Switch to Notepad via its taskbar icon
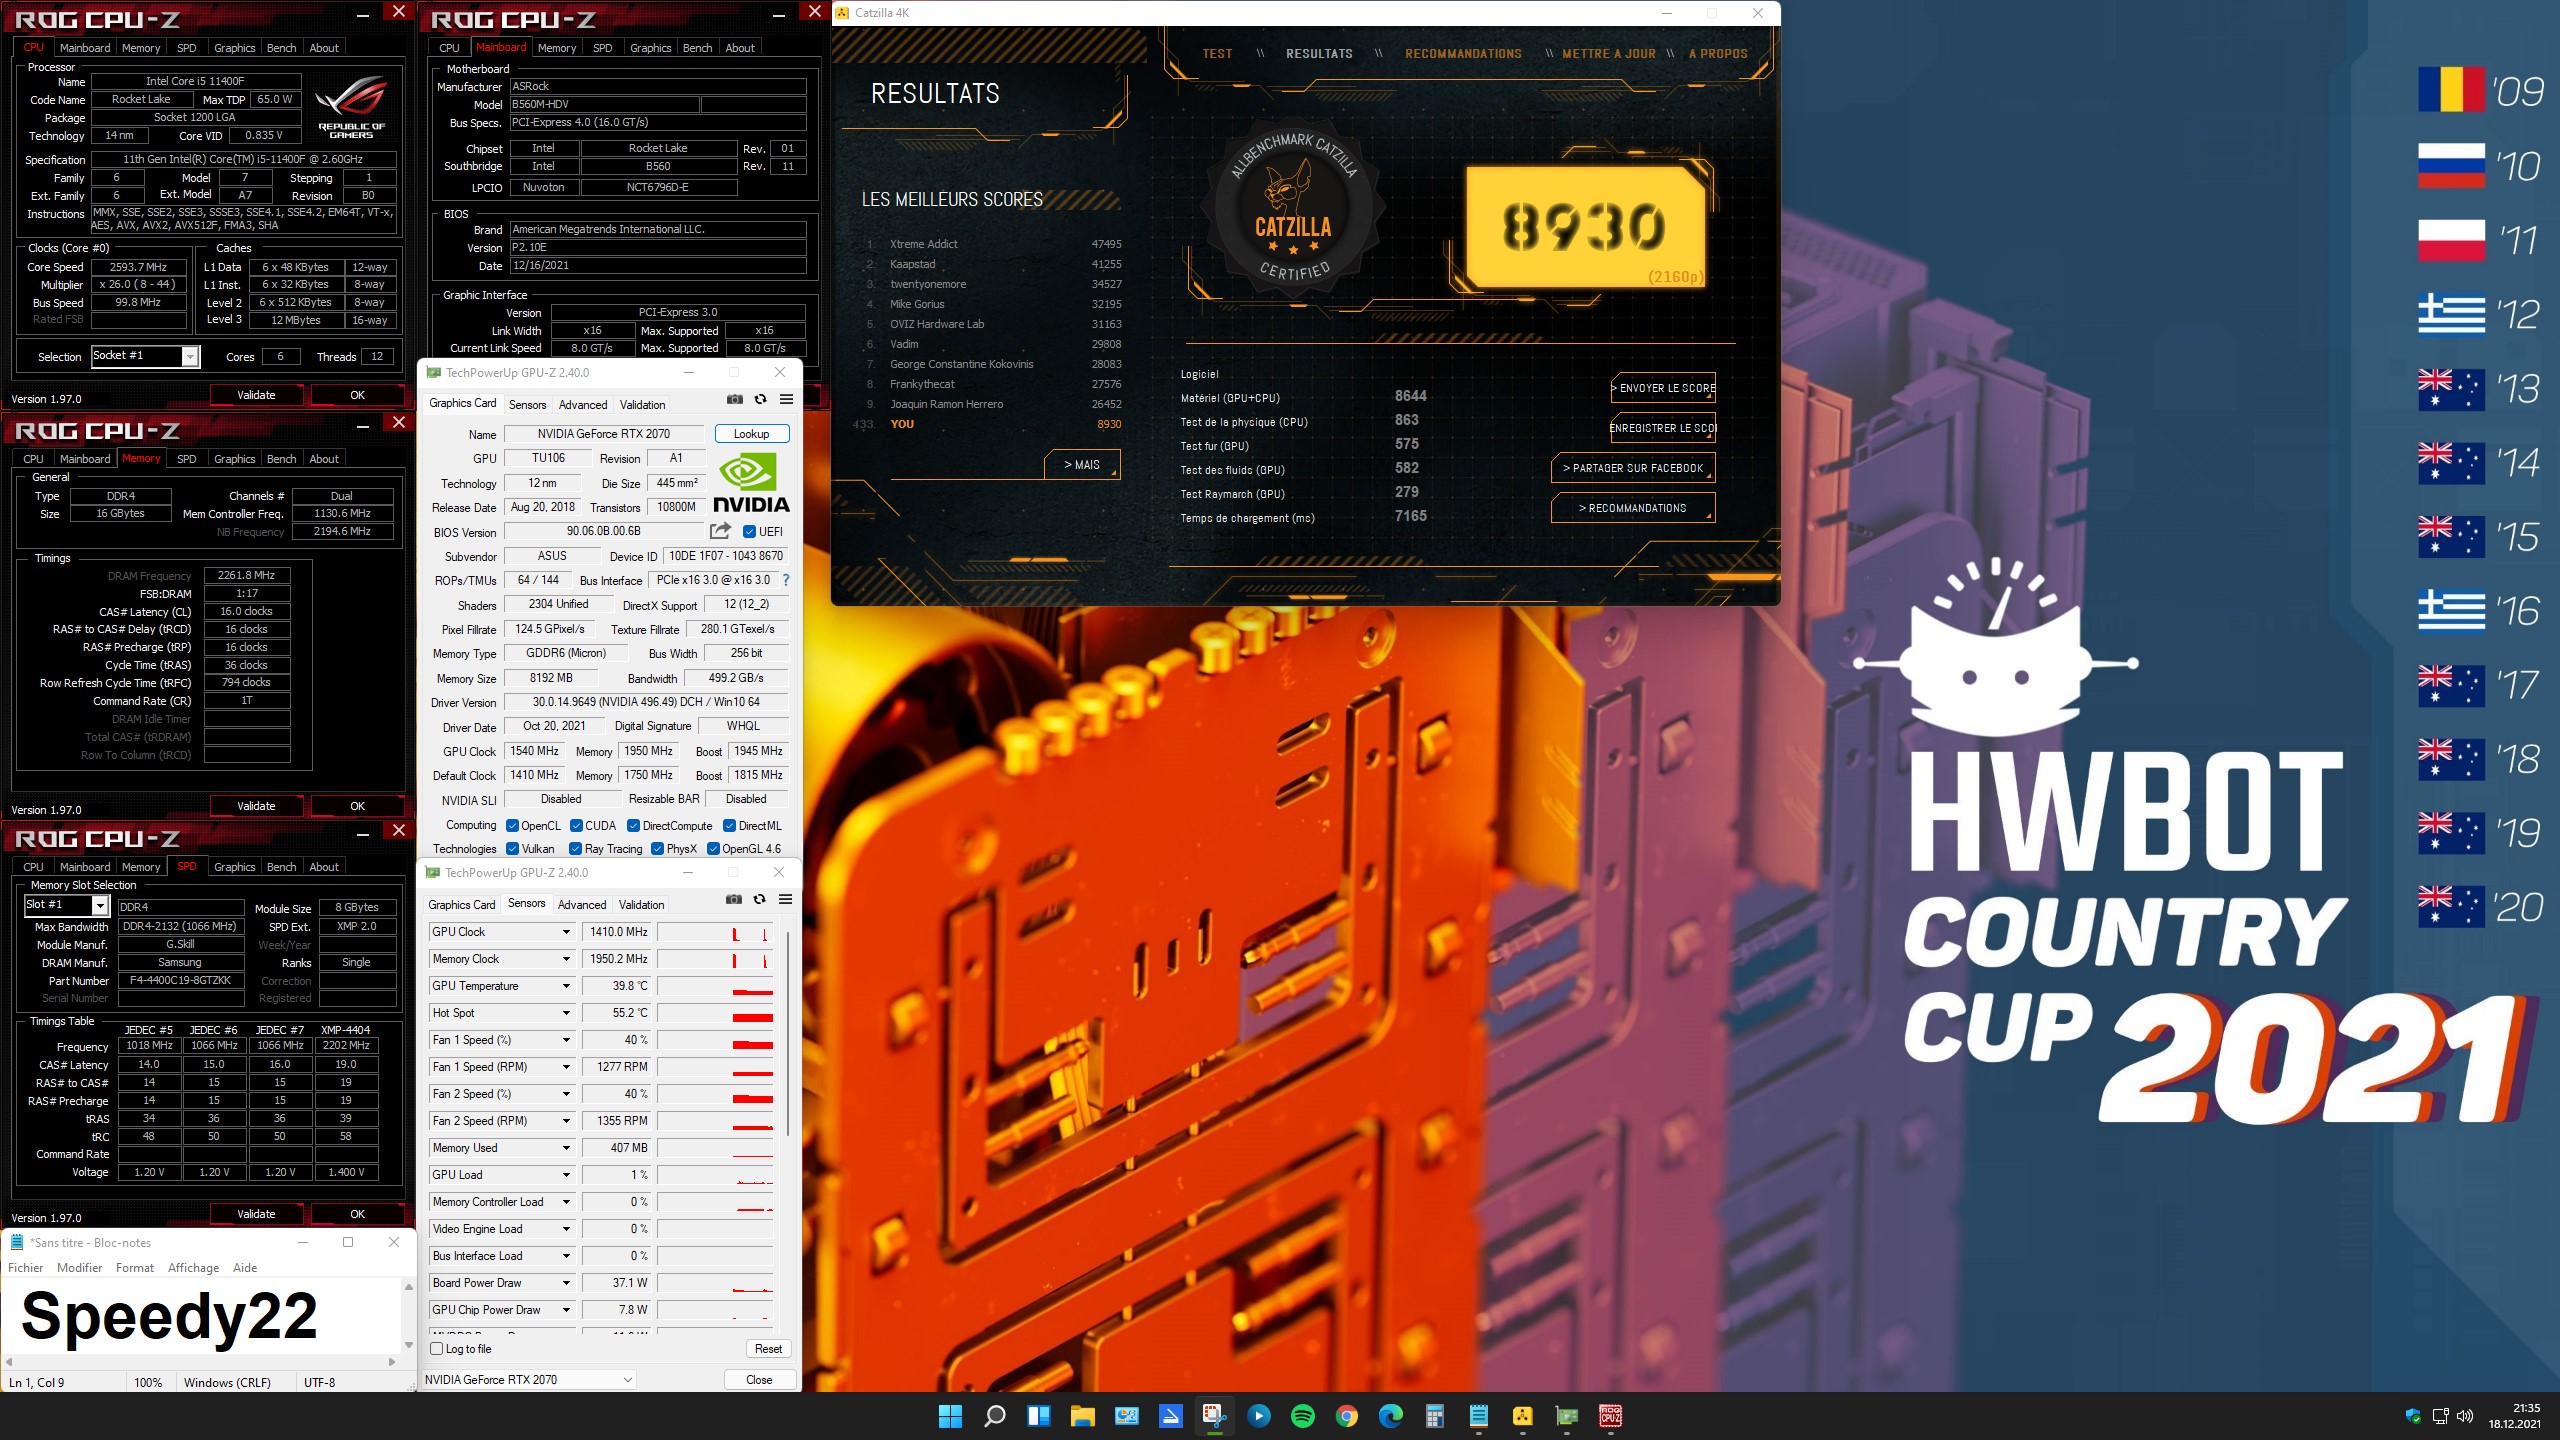Image resolution: width=2560 pixels, height=1440 pixels. pyautogui.click(x=1478, y=1416)
